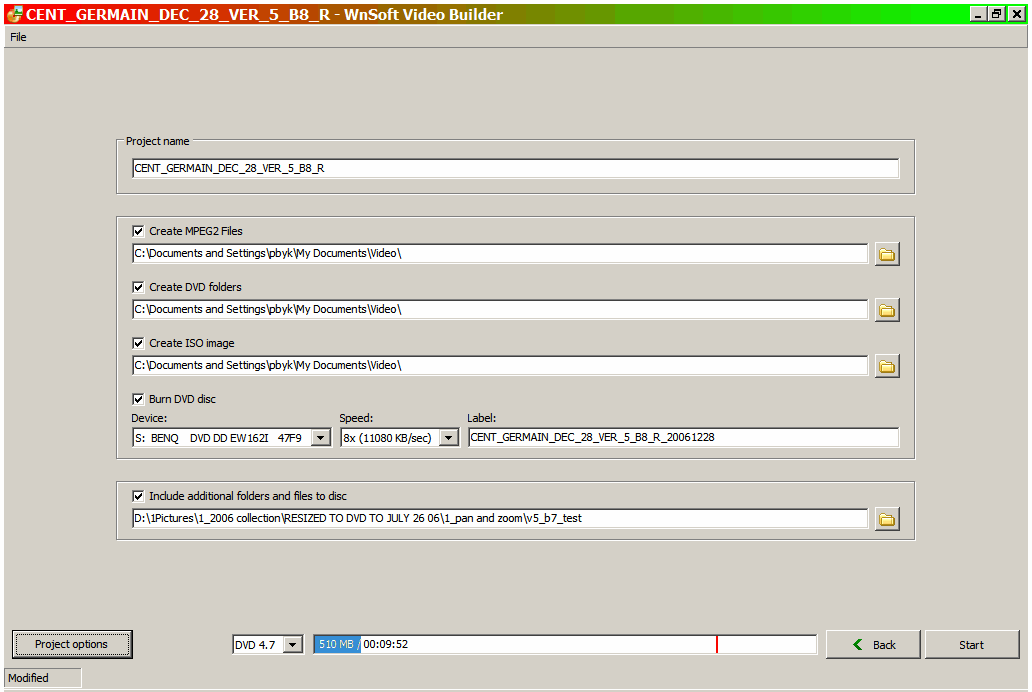Click the Start button
1032x692 pixels.
971,645
